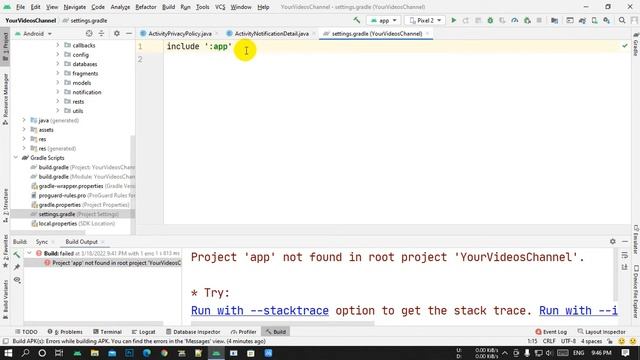The image size is (640, 360).
Task: Switch to ActivityNotificationDetail.java tab
Action: click(x=271, y=33)
